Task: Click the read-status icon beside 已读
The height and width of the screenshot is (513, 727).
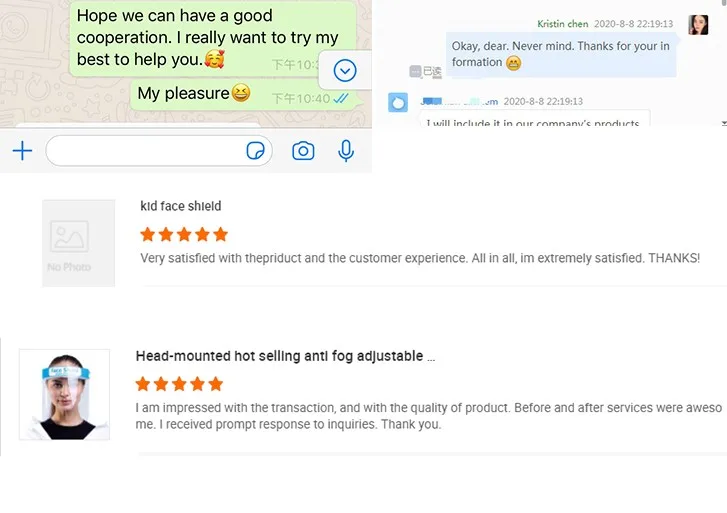Action: 414,71
